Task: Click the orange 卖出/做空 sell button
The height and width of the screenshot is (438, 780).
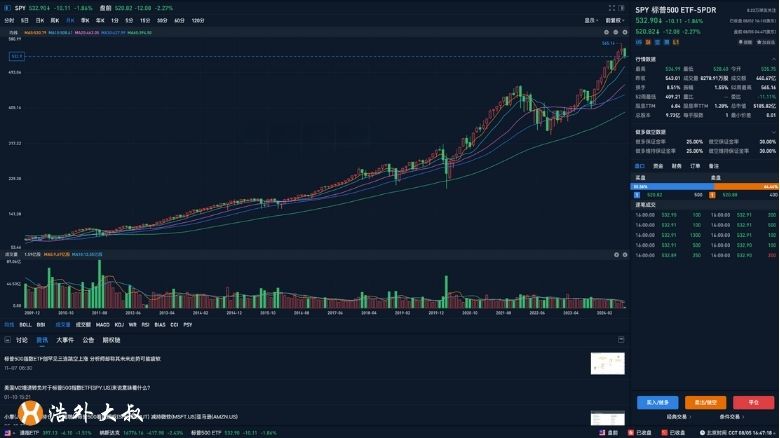Action: pos(705,402)
